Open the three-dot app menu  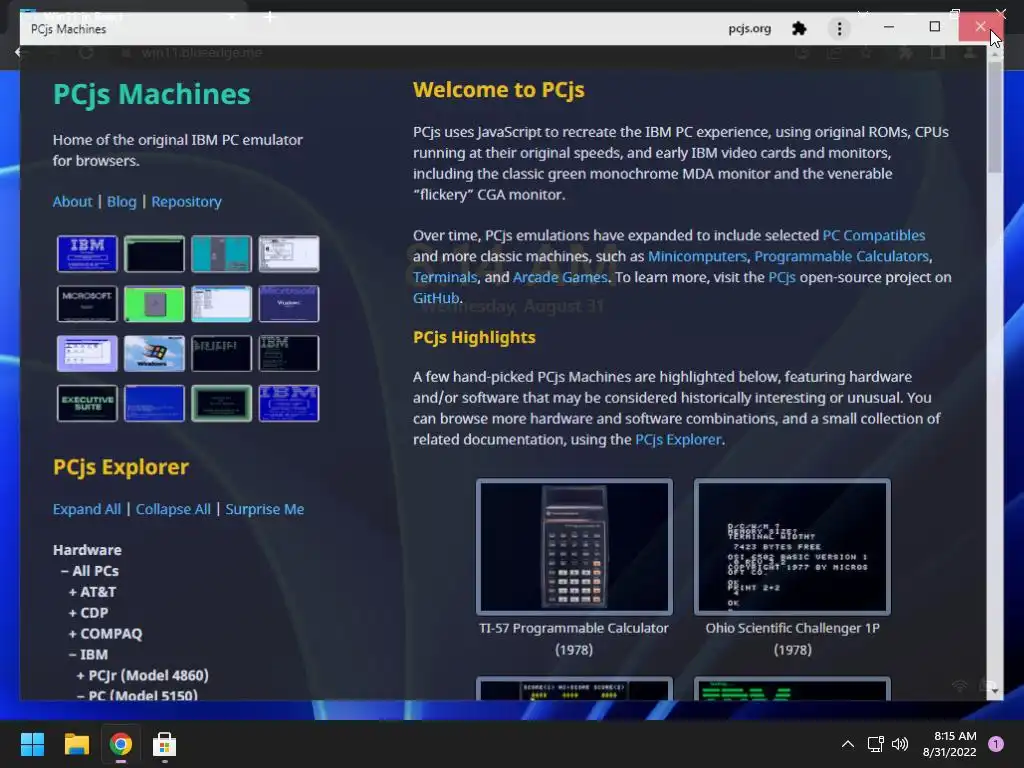(839, 29)
